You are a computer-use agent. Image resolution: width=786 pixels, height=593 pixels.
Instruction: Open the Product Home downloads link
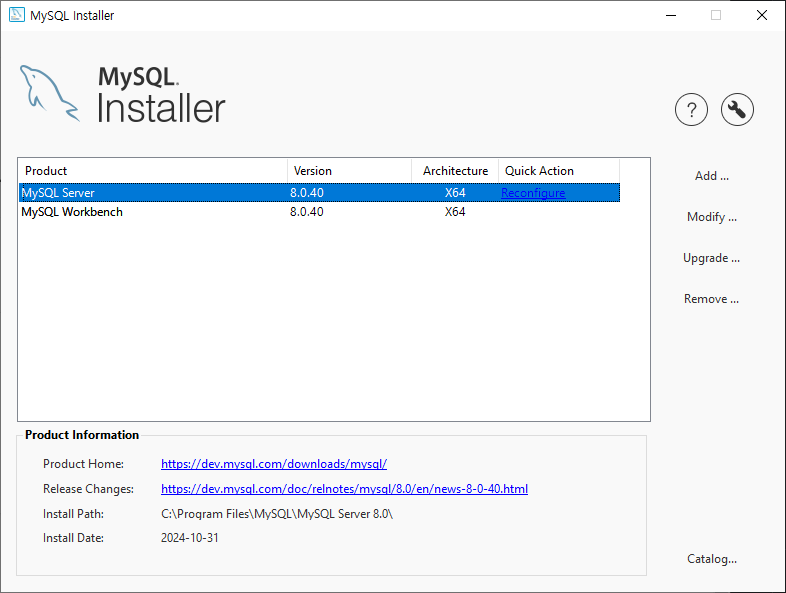point(274,464)
